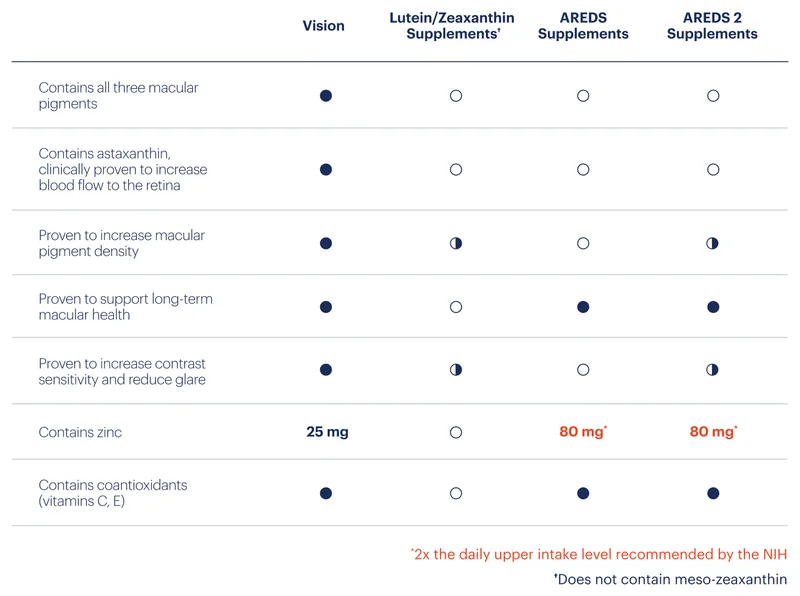Click half-filled circle for Lutein/Zeaxanthin pigment density
This screenshot has width=800, height=596.
point(456,243)
